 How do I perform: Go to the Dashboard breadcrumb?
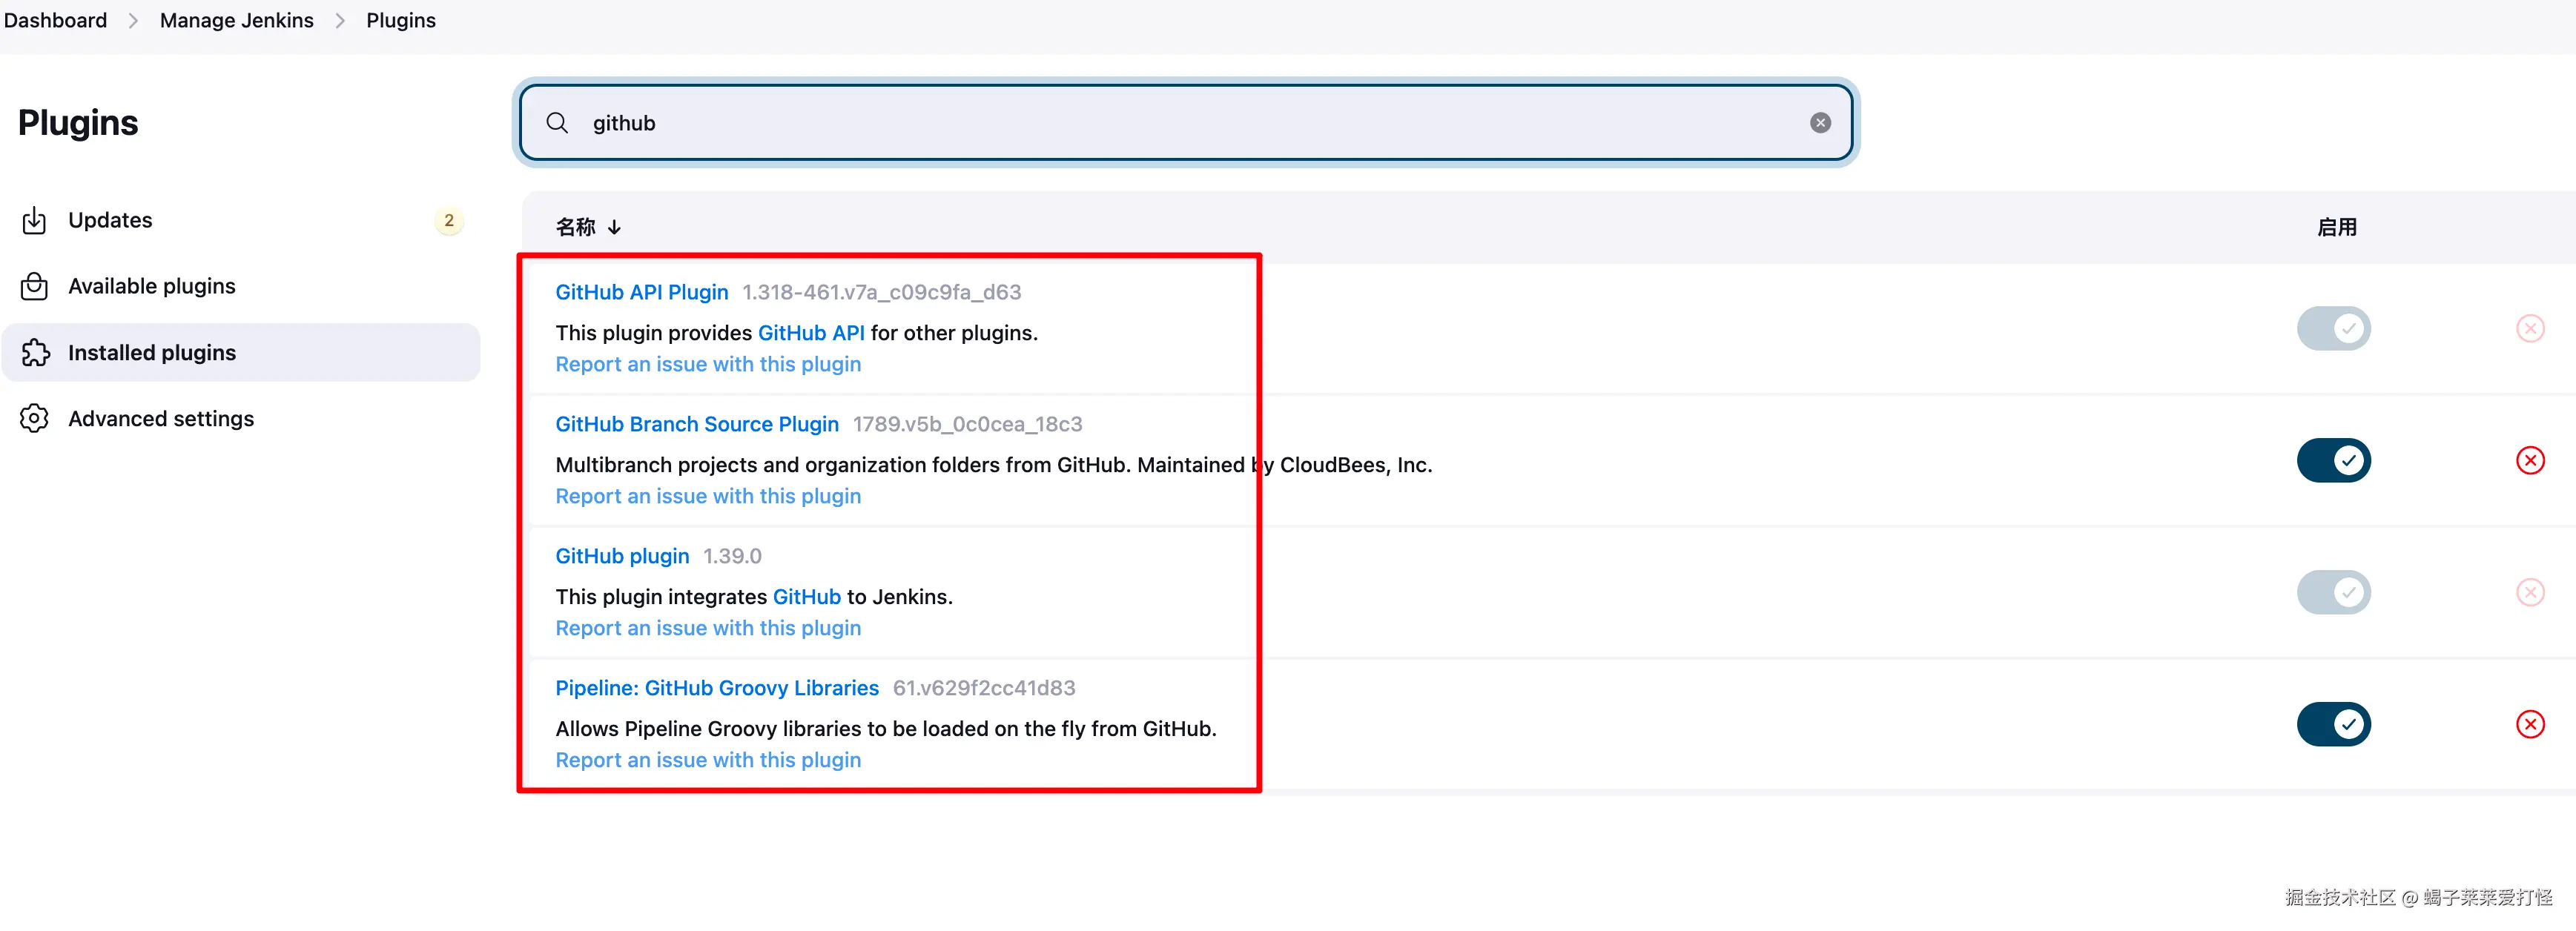[55, 20]
